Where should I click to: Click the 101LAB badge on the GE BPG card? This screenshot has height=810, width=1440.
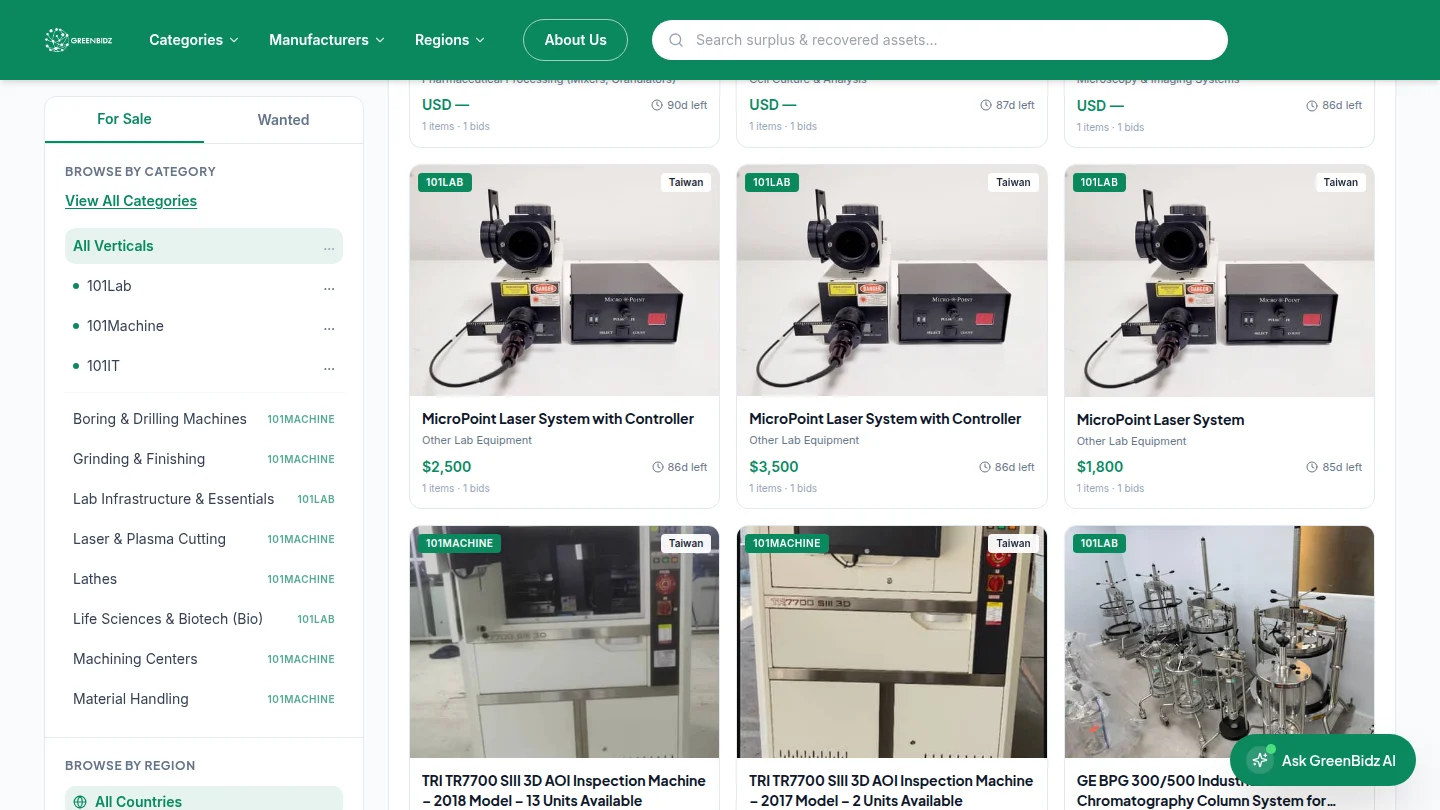1099,543
